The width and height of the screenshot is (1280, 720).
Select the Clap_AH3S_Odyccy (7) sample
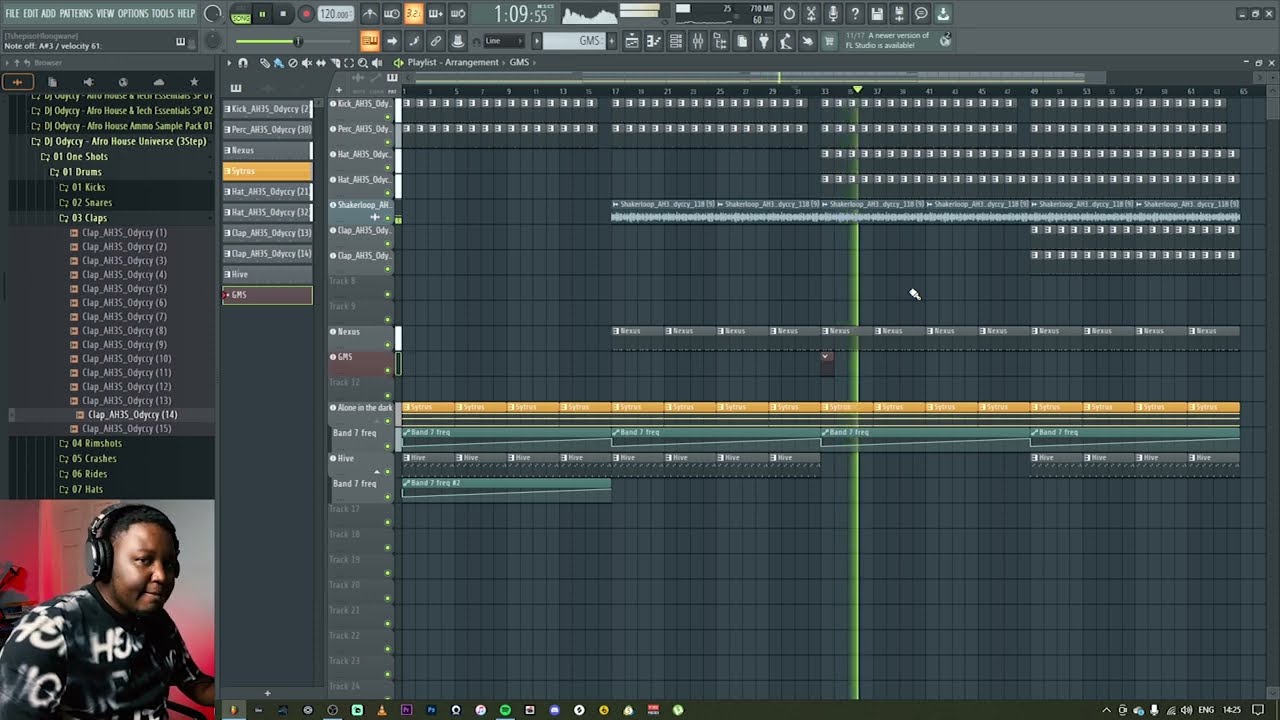(118, 317)
